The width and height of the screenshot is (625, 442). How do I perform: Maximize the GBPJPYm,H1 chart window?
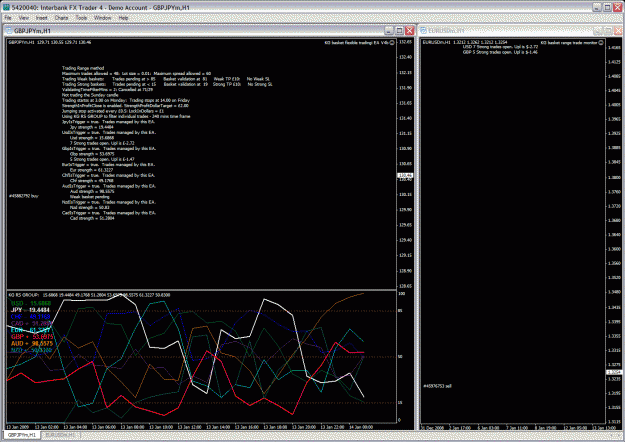pyautogui.click(x=399, y=31)
